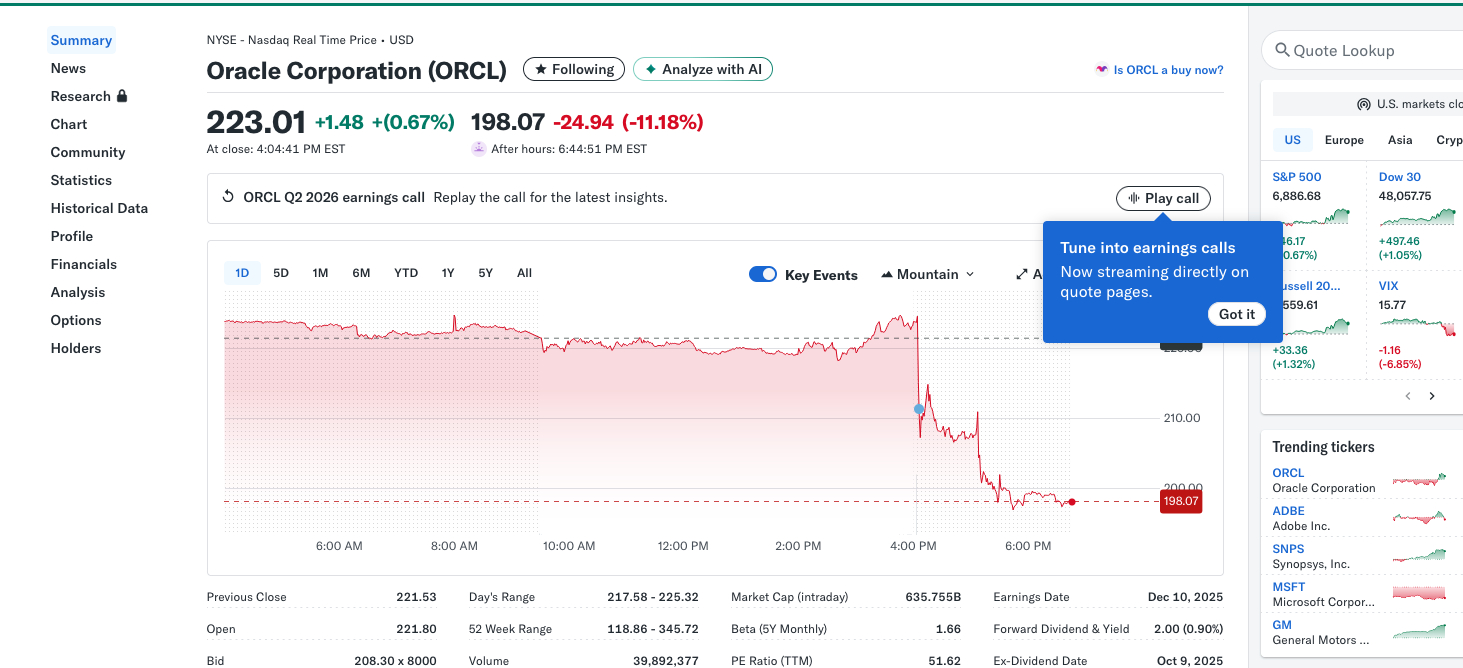The height and width of the screenshot is (668, 1463).
Task: Open the ADBE trending ticker link
Action: [1288, 511]
